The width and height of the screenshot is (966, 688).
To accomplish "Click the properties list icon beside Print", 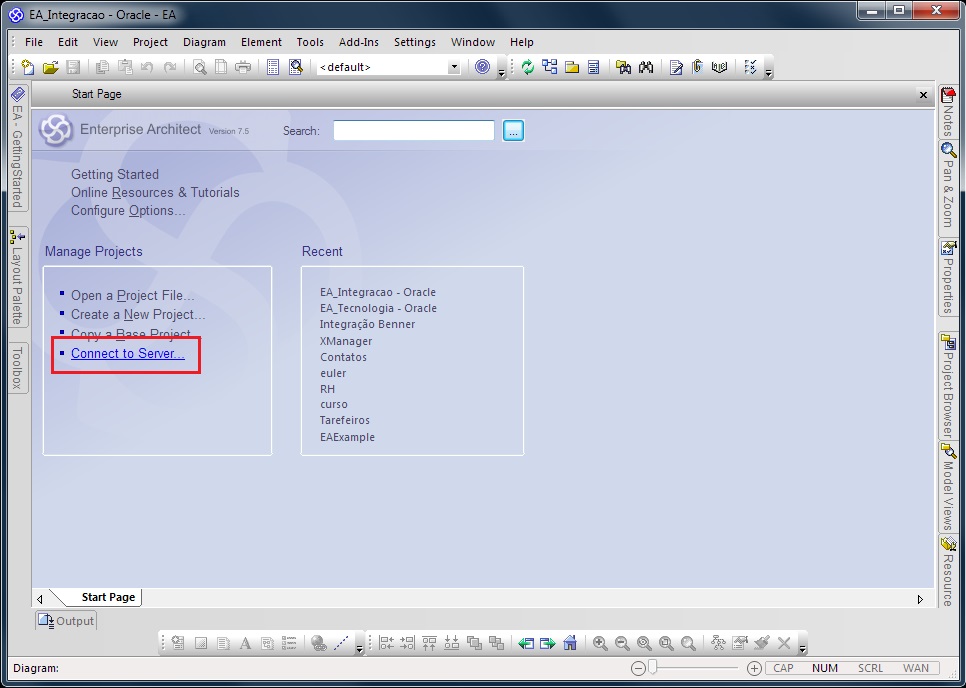I will [273, 67].
